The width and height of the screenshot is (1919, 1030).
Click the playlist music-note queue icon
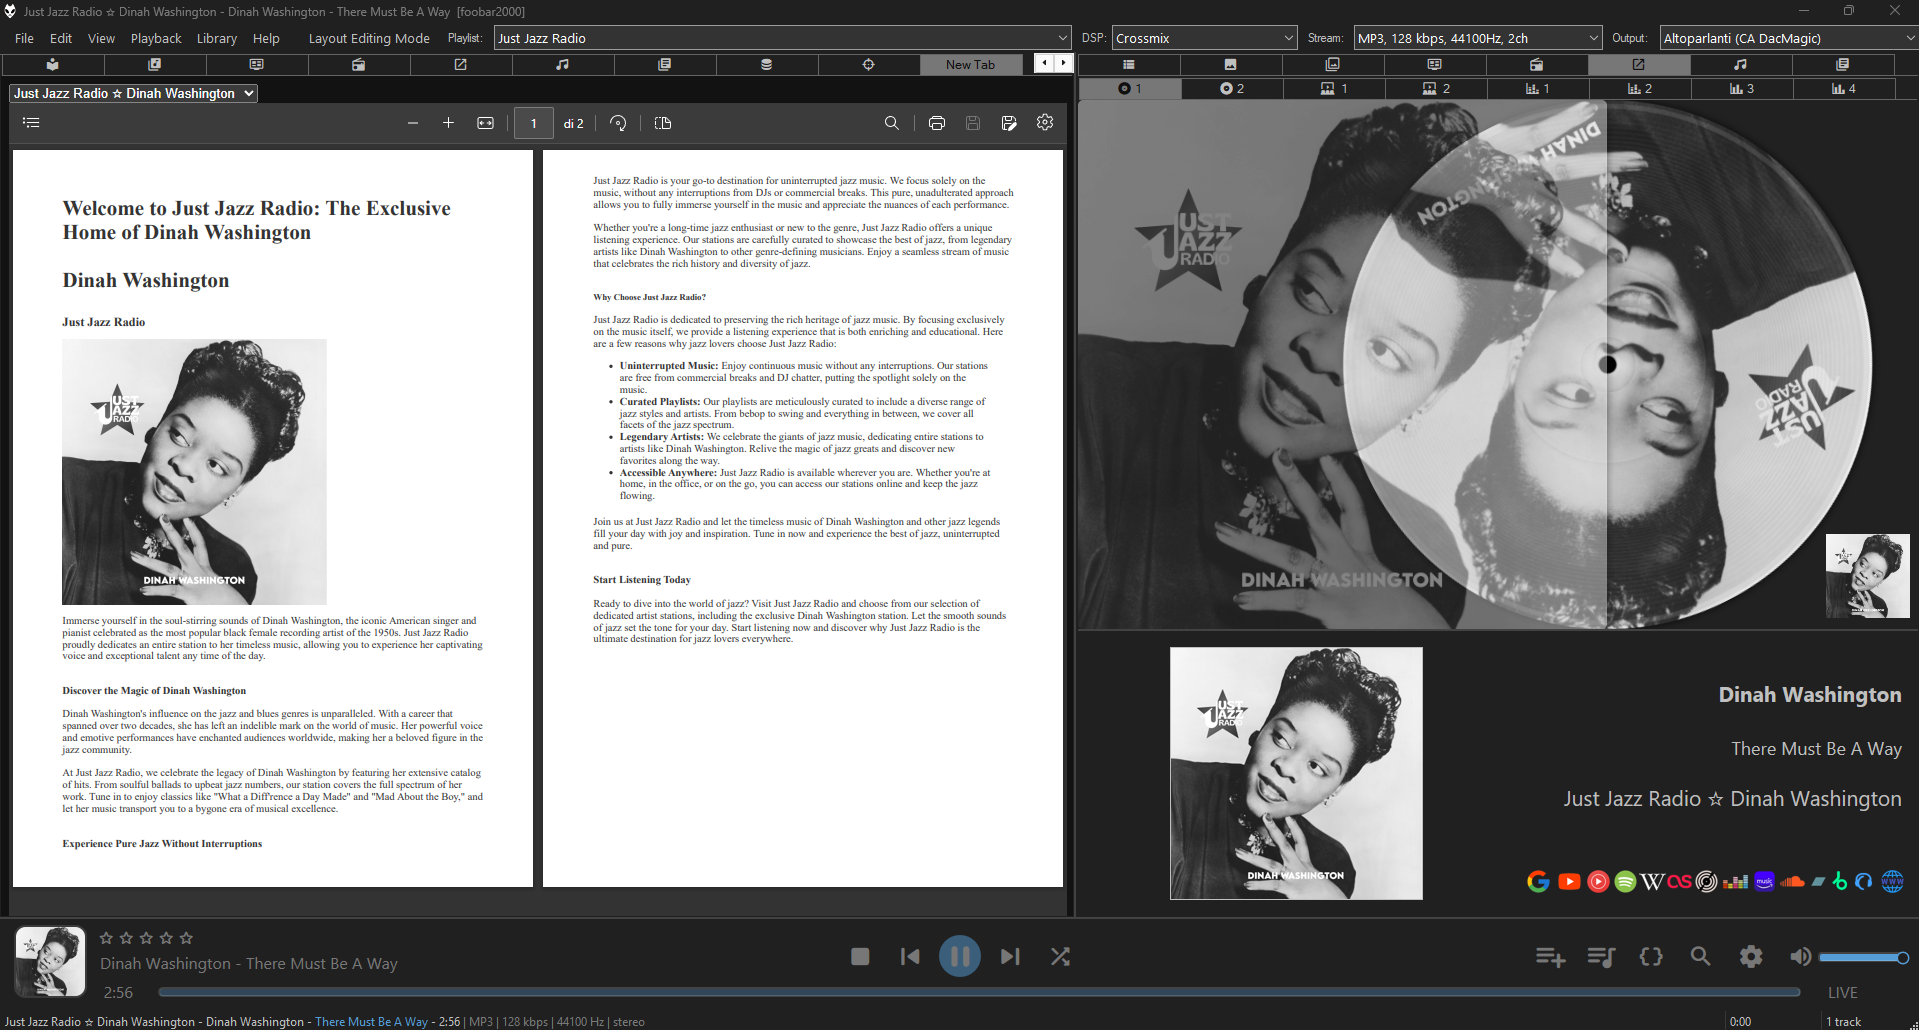point(1601,957)
